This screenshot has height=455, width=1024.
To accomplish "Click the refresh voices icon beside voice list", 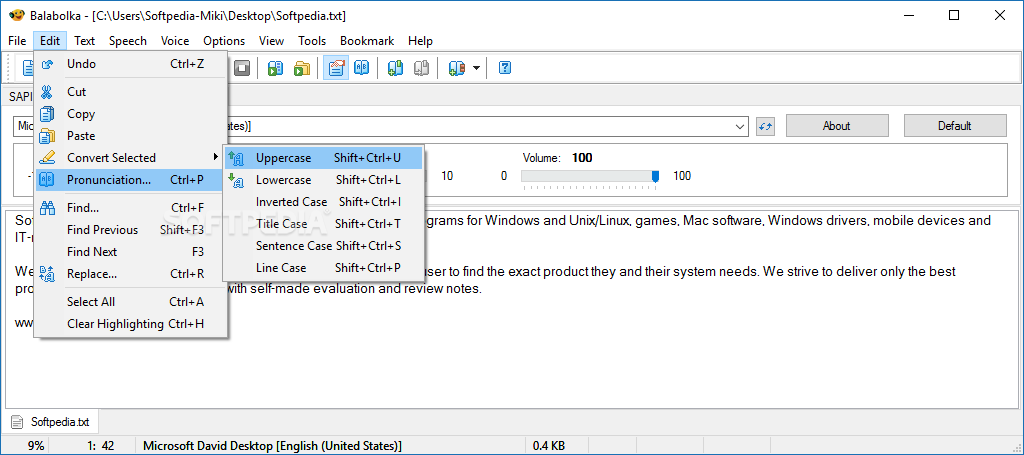I will click(765, 127).
